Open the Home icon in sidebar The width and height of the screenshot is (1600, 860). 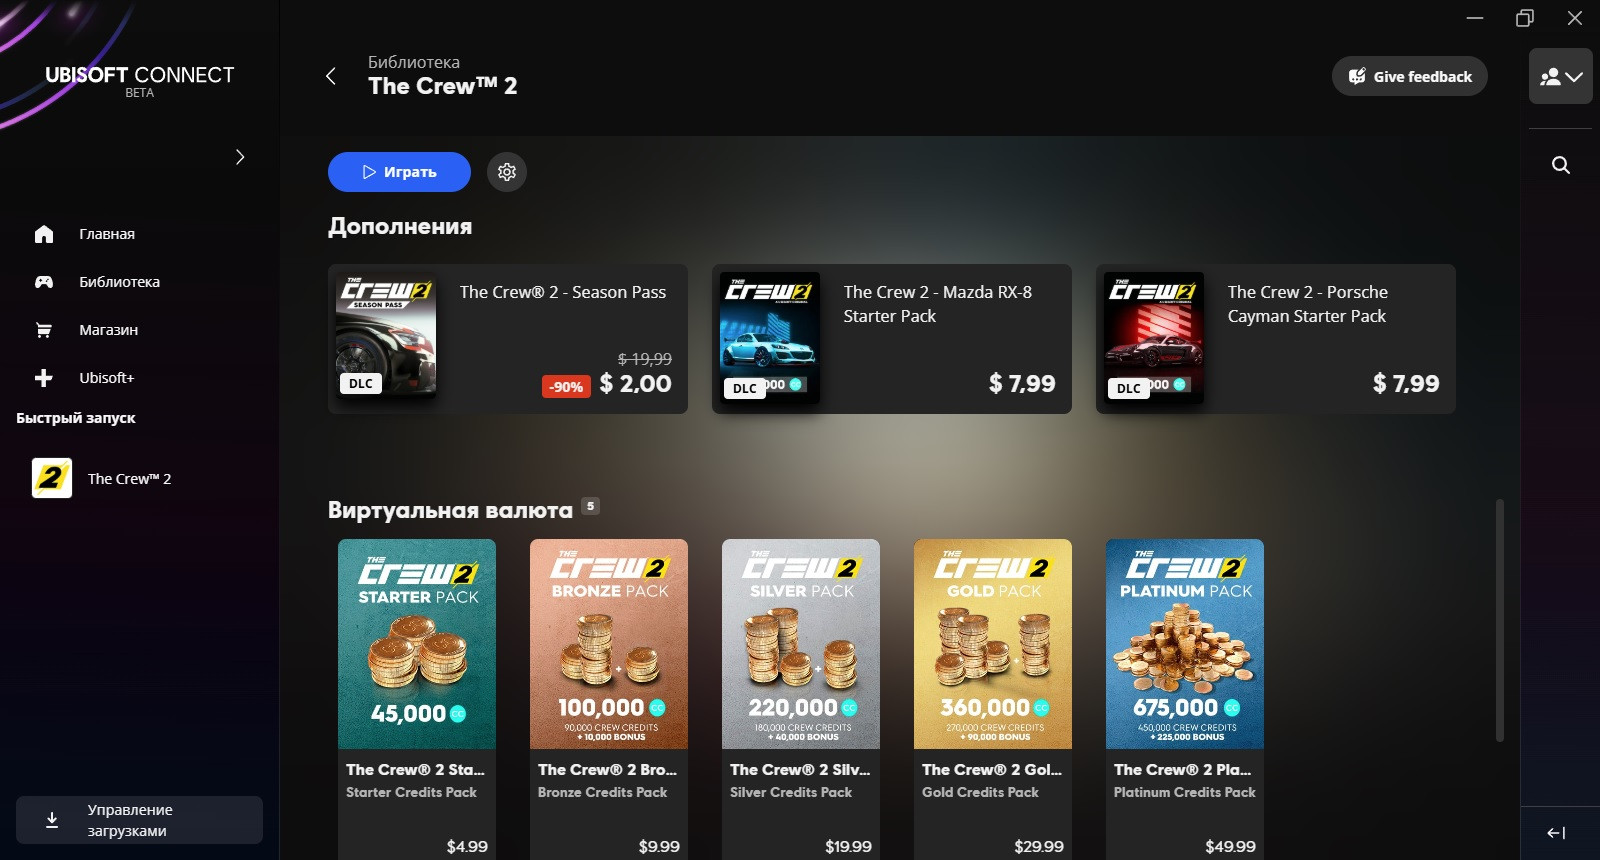(x=44, y=234)
